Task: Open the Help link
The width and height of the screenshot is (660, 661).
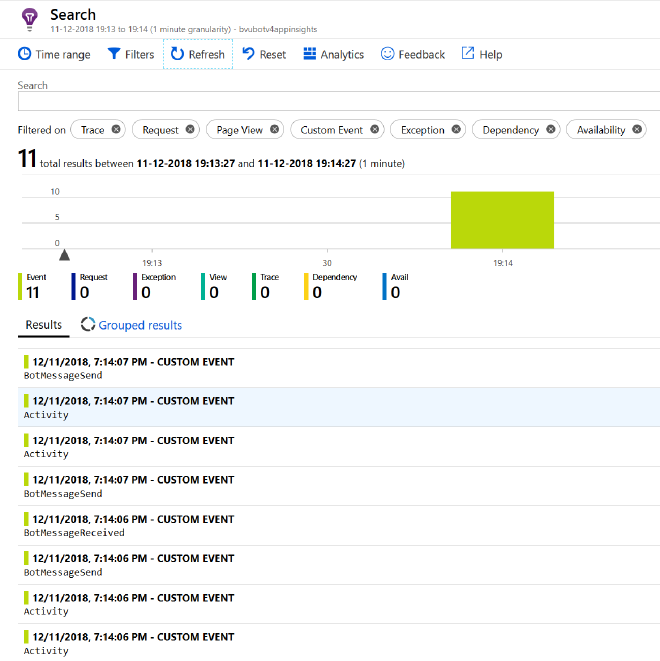Action: pyautogui.click(x=482, y=54)
